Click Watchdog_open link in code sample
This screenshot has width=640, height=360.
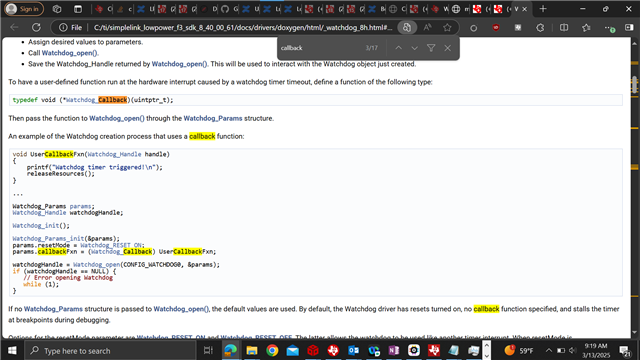pos(96,264)
